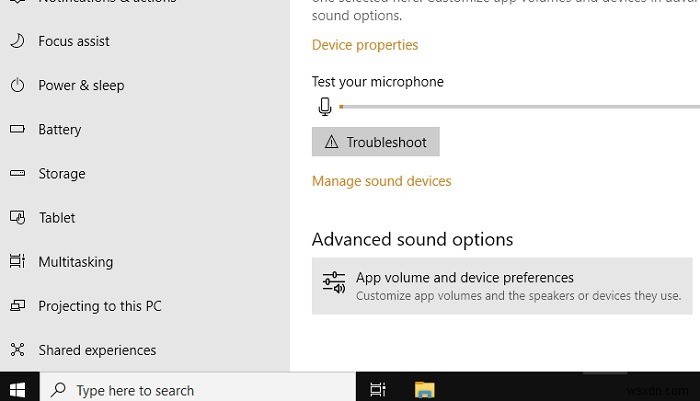Click the Multitasking icon
Viewport: 700px width, 401px height.
click(17, 261)
